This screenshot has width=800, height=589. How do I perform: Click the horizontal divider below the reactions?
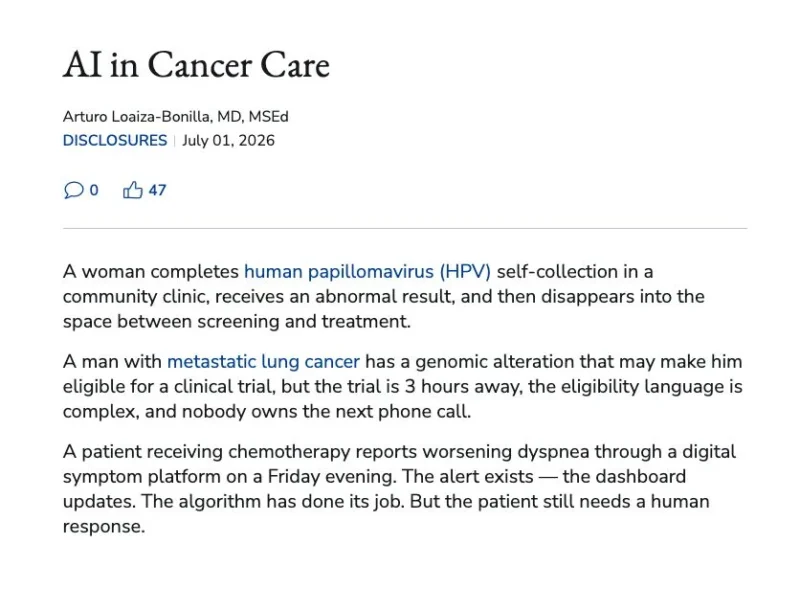click(405, 229)
